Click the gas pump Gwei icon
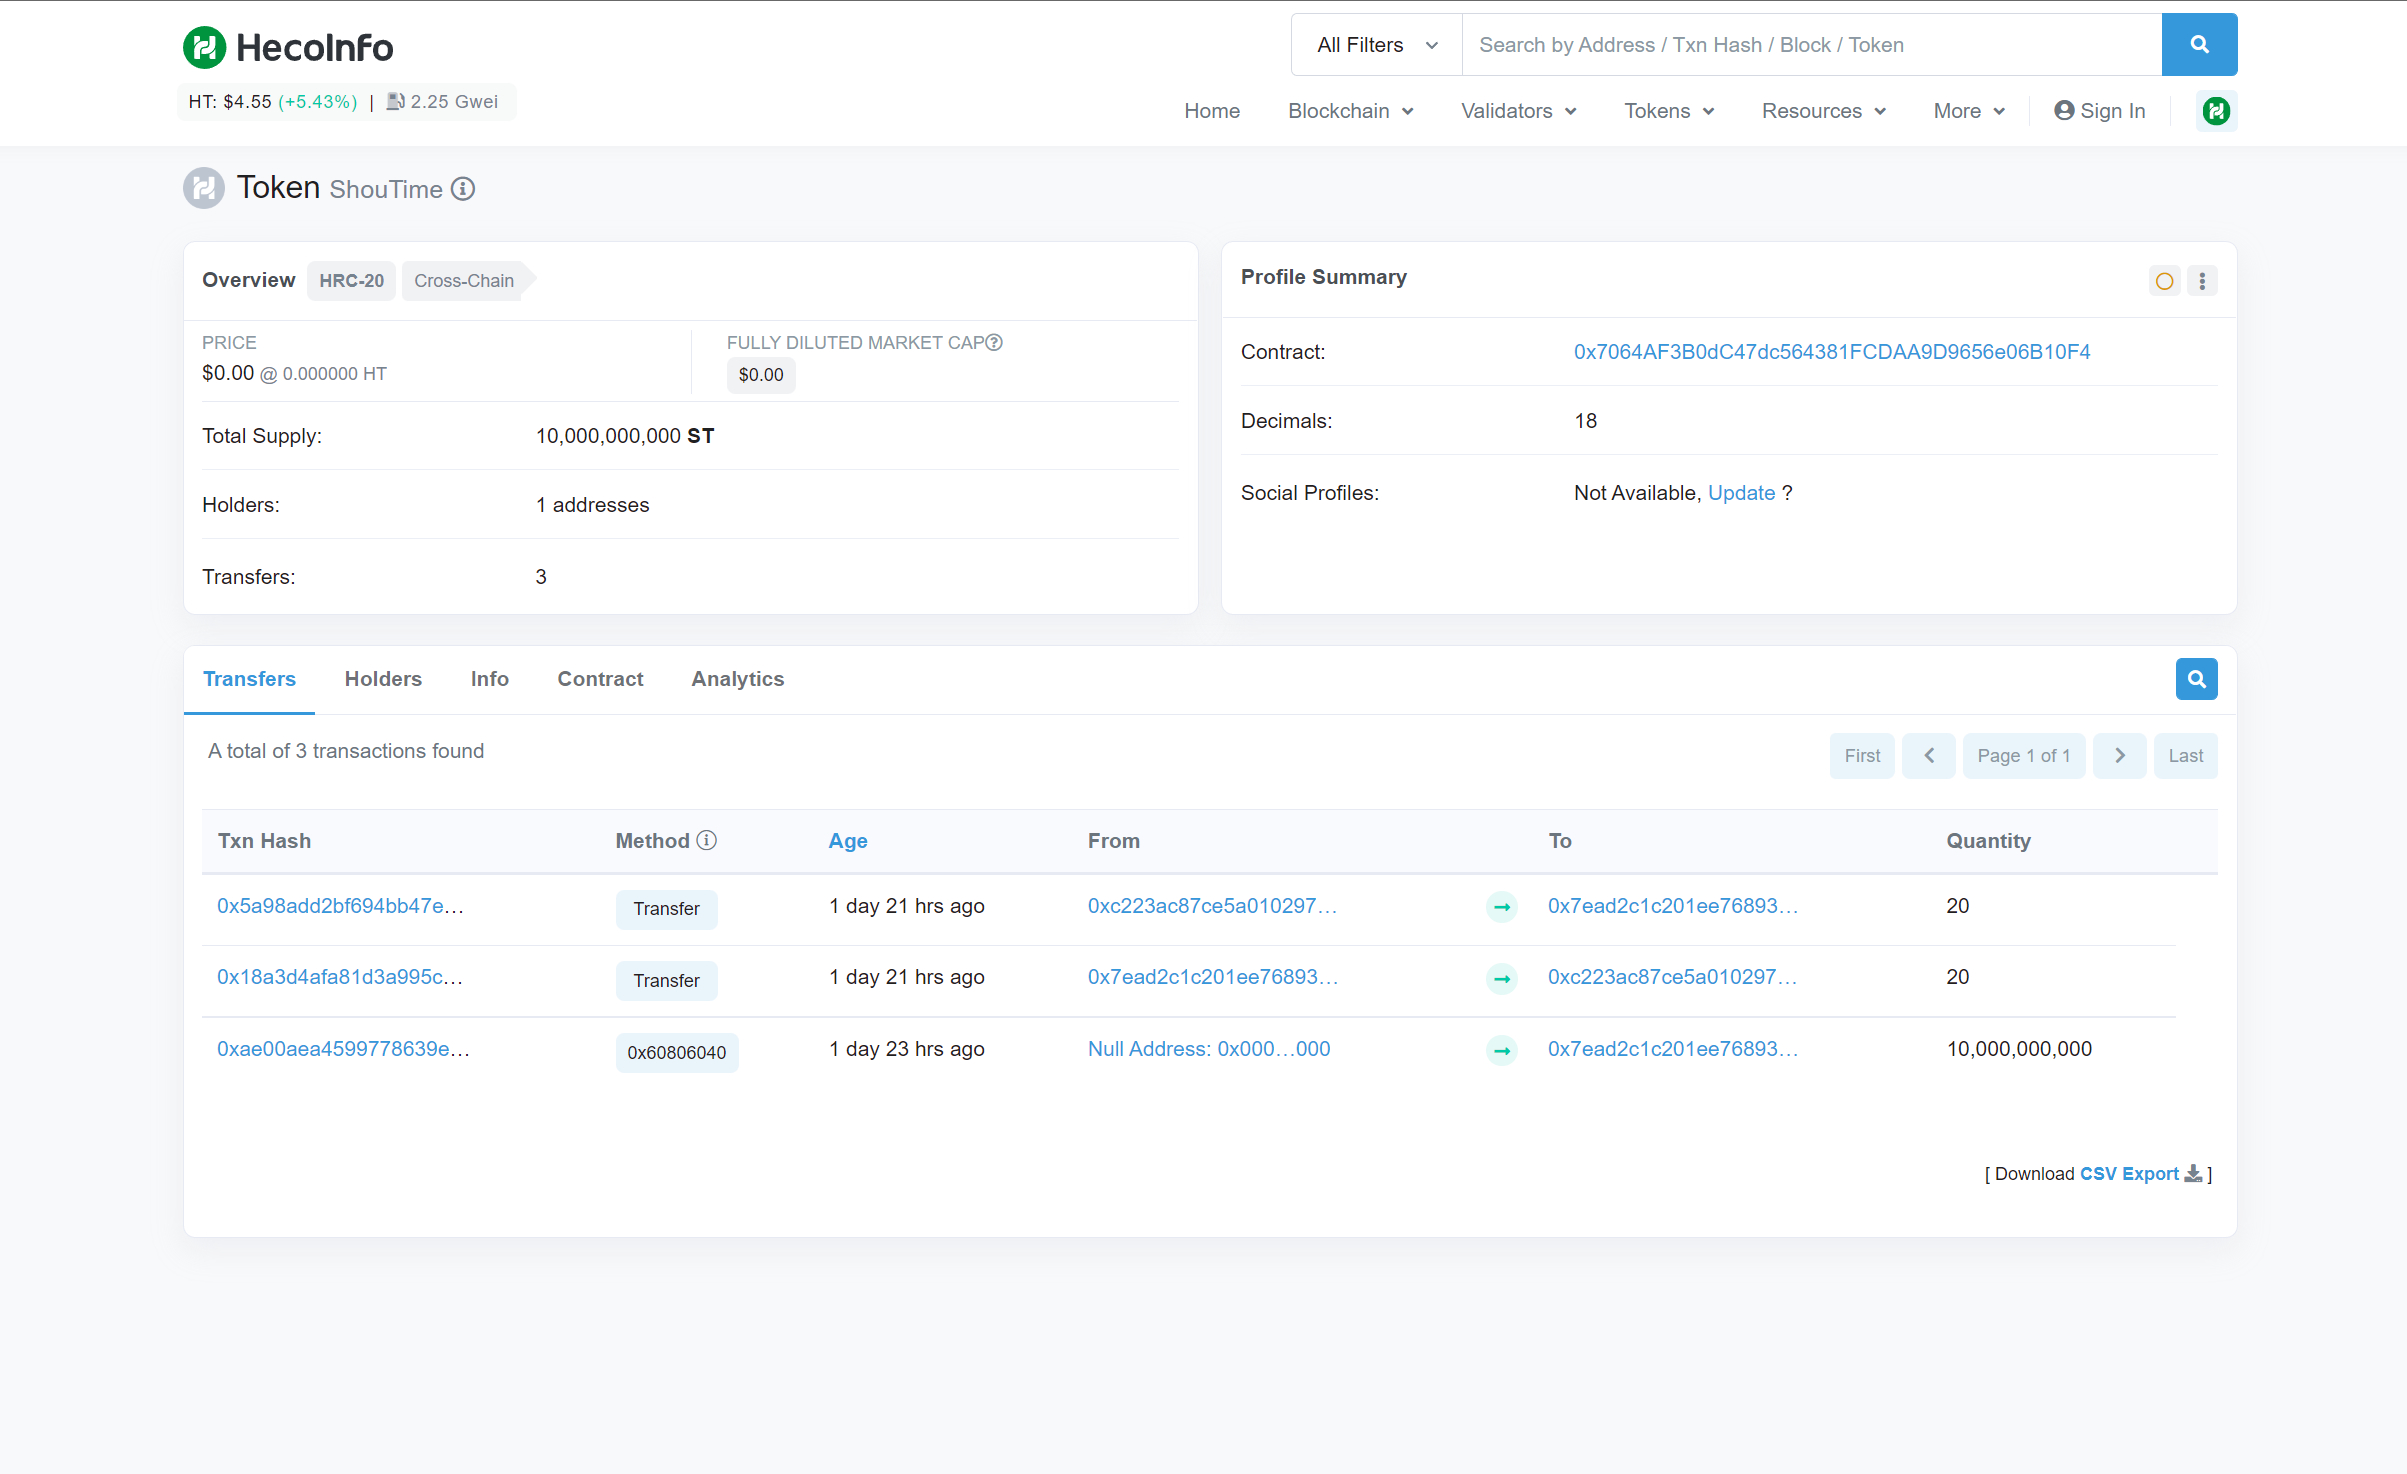The image size is (2407, 1474). [395, 102]
